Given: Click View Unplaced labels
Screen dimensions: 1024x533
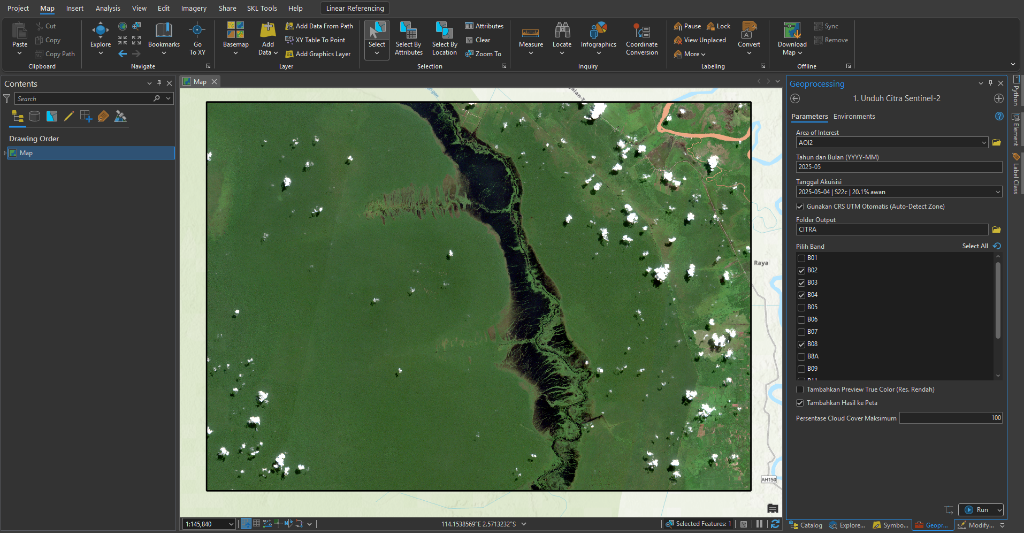Looking at the screenshot, I should click(x=699, y=40).
